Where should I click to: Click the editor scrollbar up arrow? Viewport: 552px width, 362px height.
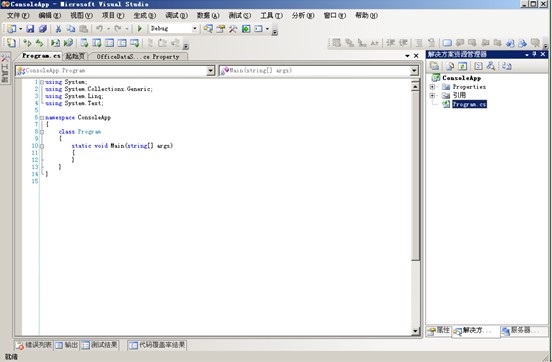coord(415,86)
